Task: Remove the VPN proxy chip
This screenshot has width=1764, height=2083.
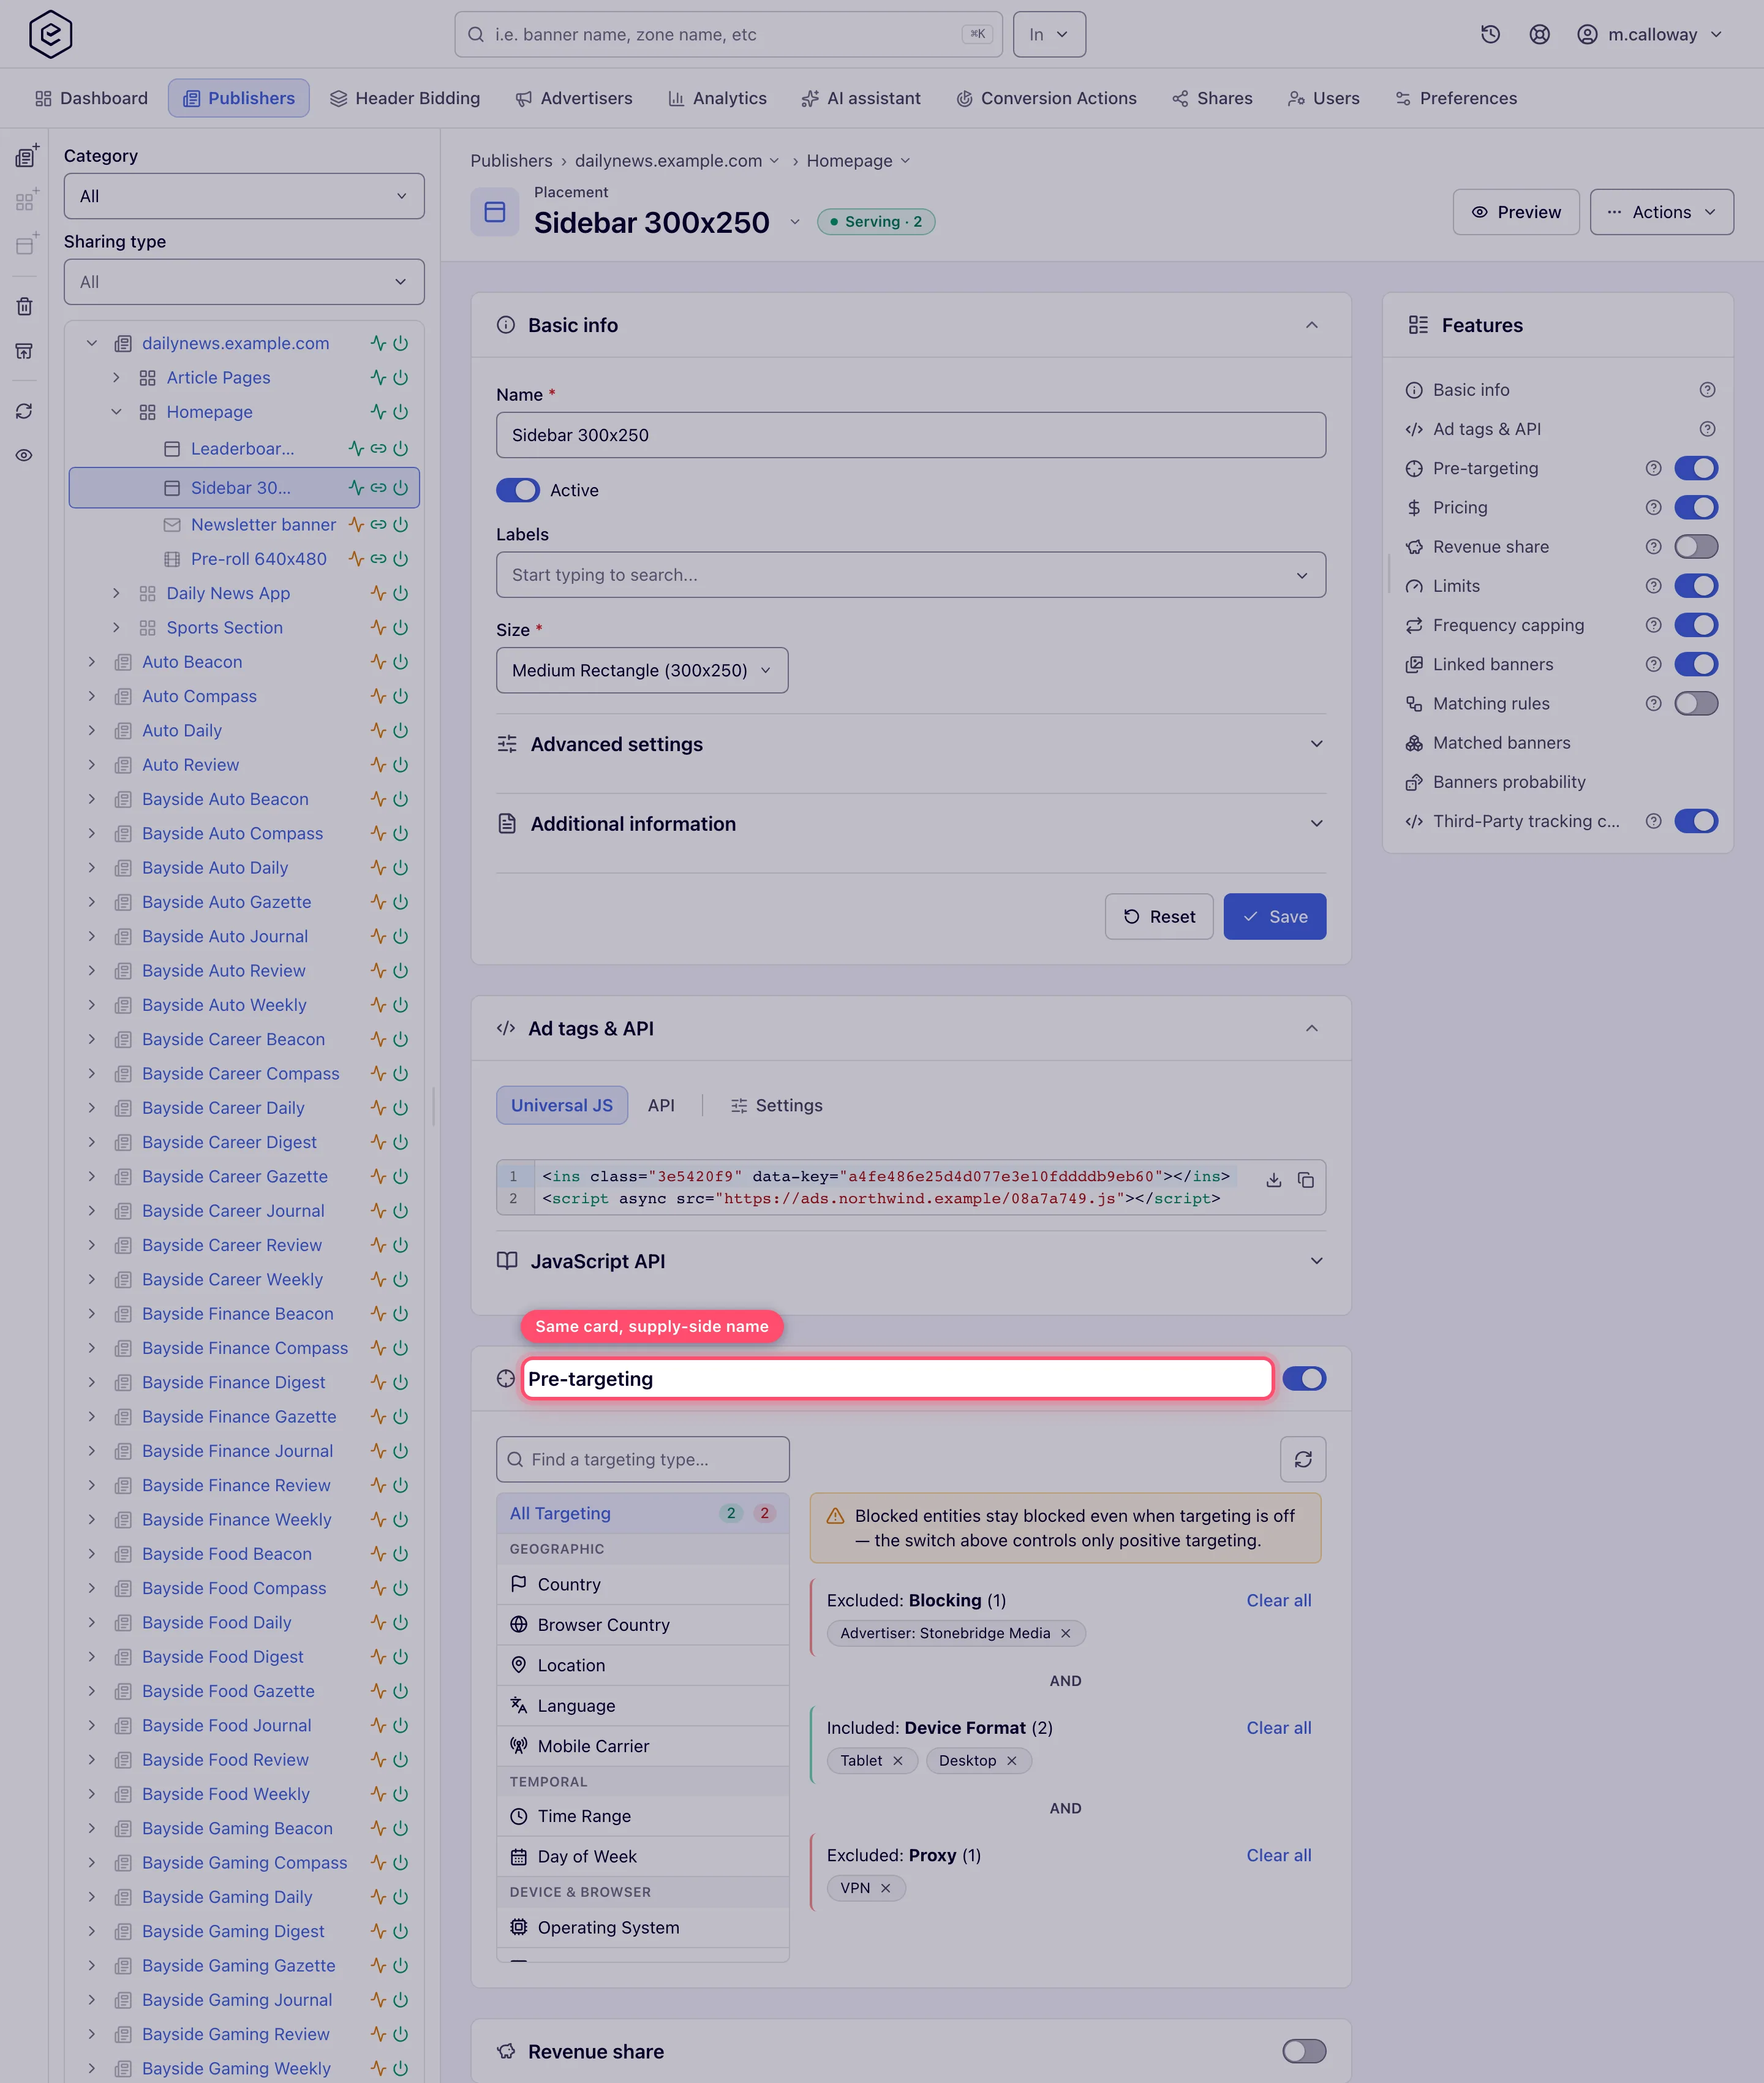Action: [886, 1888]
